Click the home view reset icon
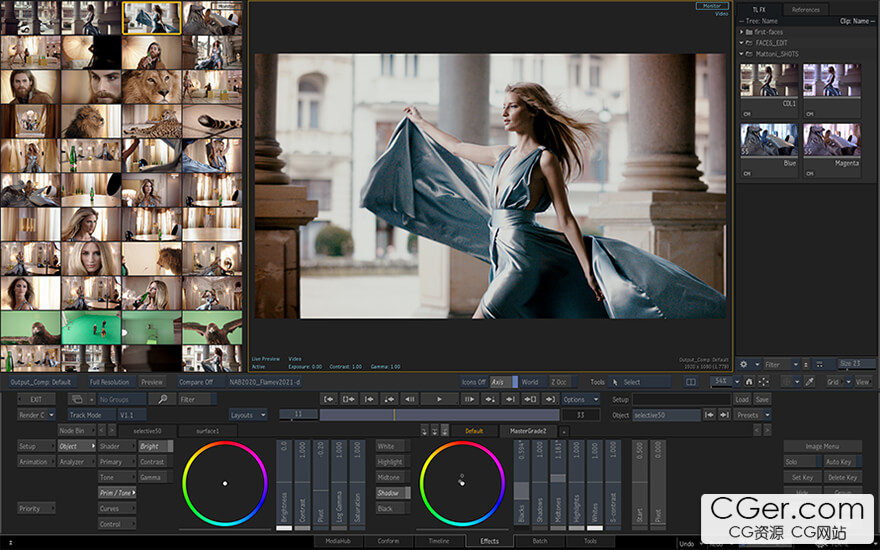This screenshot has height=550, width=880. (x=749, y=382)
